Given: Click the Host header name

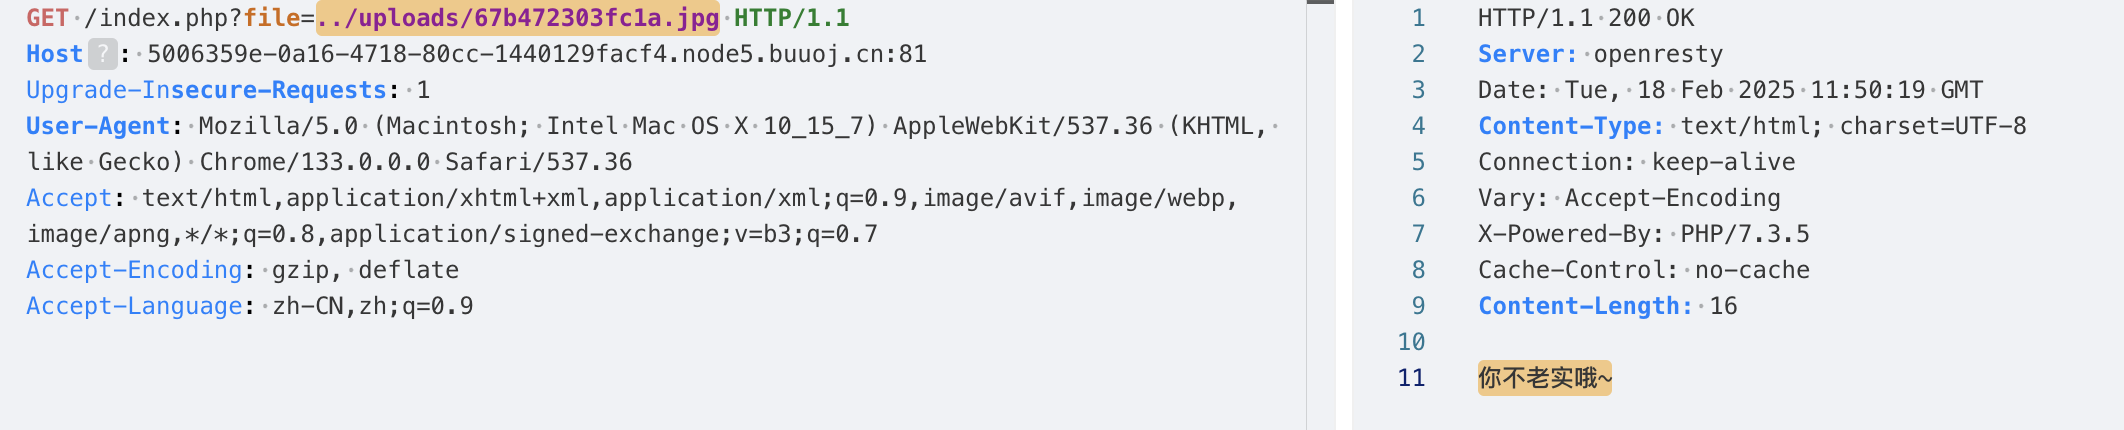Looking at the screenshot, I should [54, 54].
